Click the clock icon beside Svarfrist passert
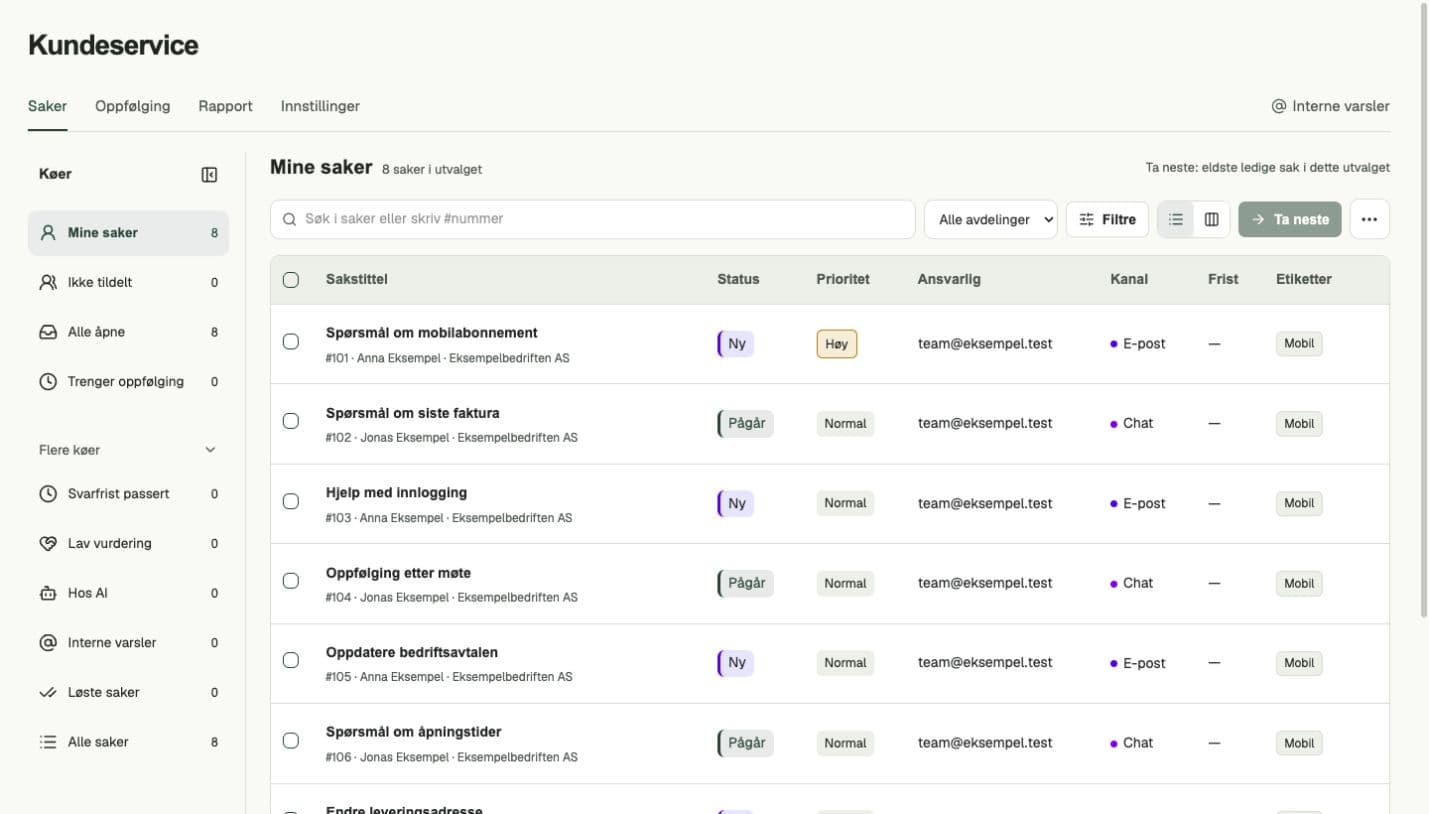This screenshot has width=1429, height=814. point(48,494)
